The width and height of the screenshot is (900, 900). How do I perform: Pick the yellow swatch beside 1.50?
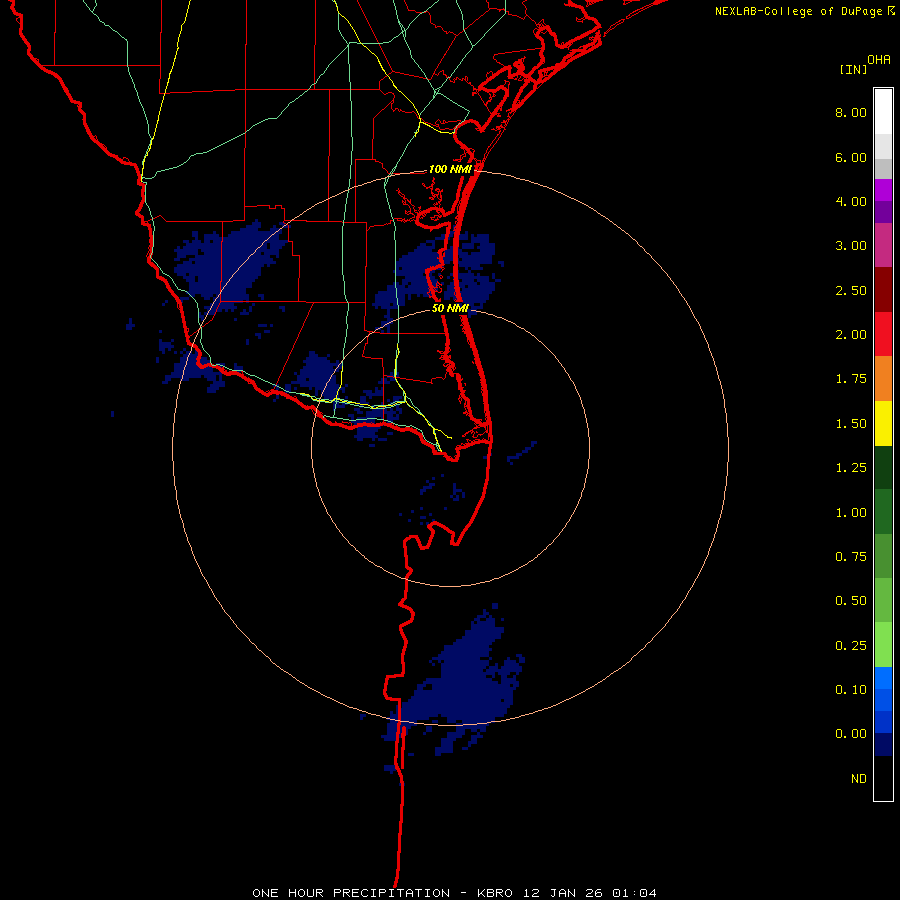pos(883,423)
